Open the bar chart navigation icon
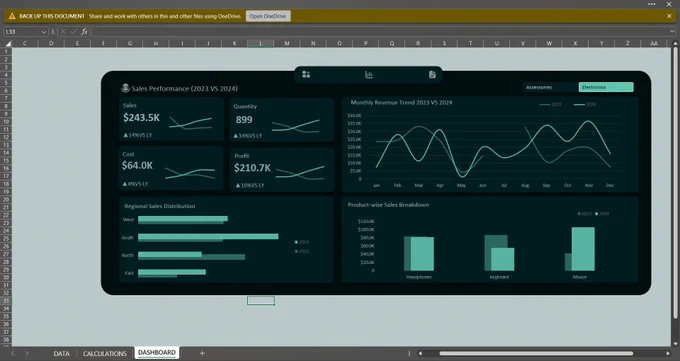The image size is (680, 361). pos(369,75)
